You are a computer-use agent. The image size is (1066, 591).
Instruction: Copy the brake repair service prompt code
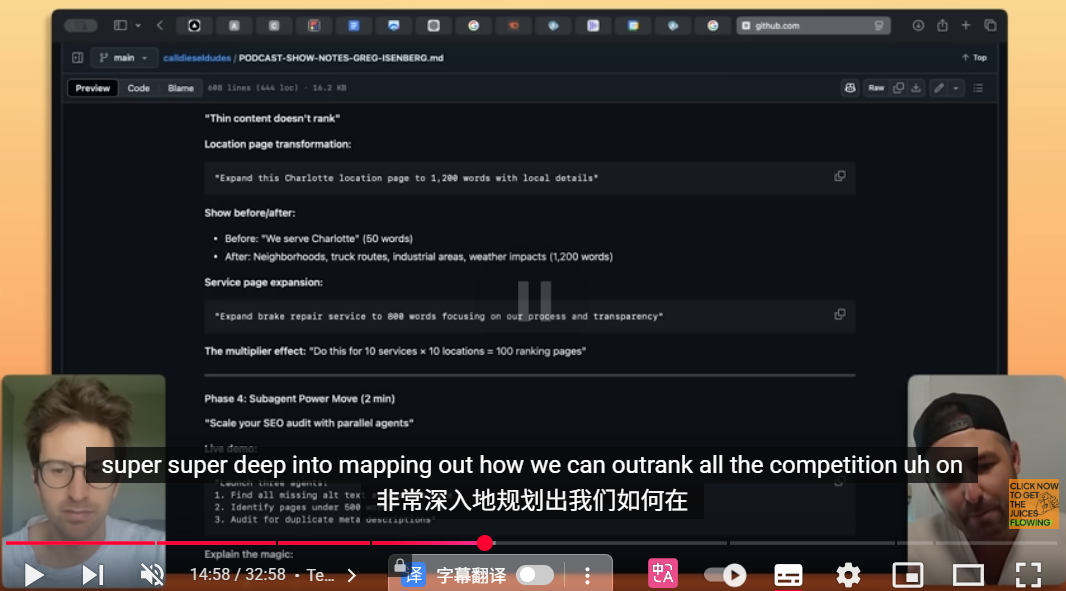(840, 314)
